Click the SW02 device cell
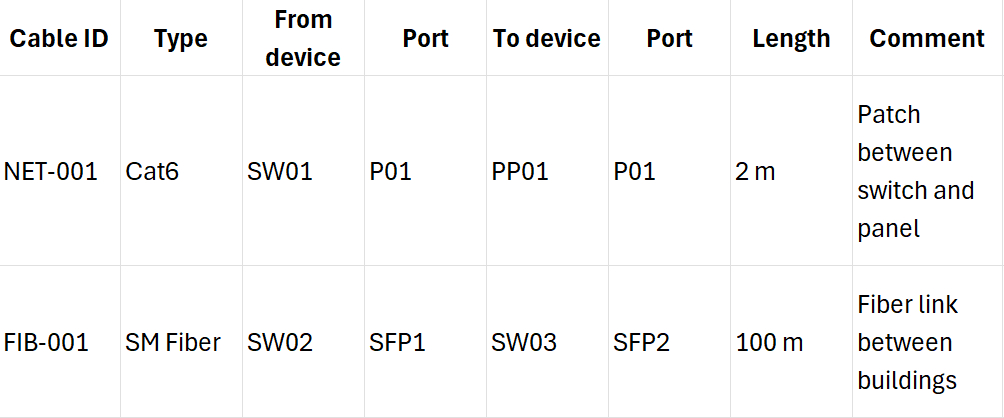 280,343
